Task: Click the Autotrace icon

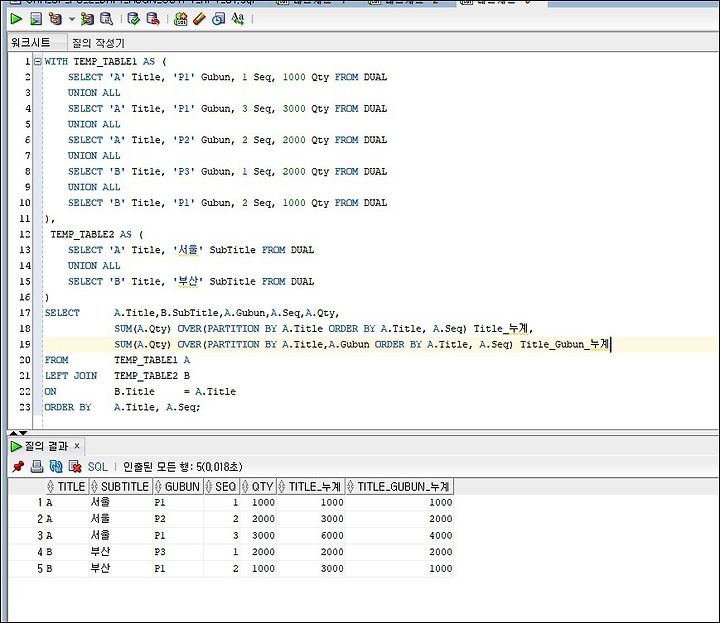Action: 87,19
